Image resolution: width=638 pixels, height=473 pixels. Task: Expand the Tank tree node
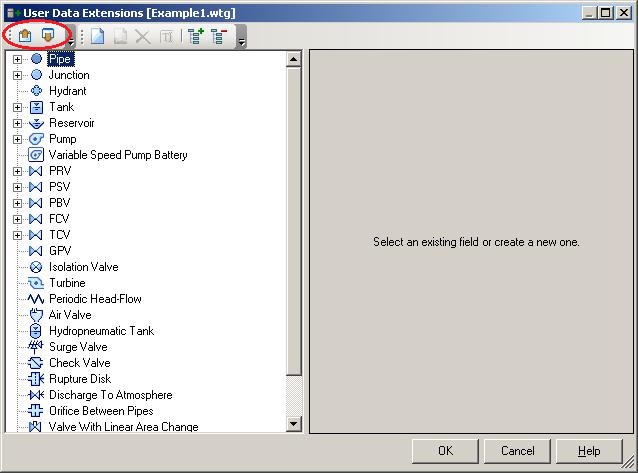17,107
